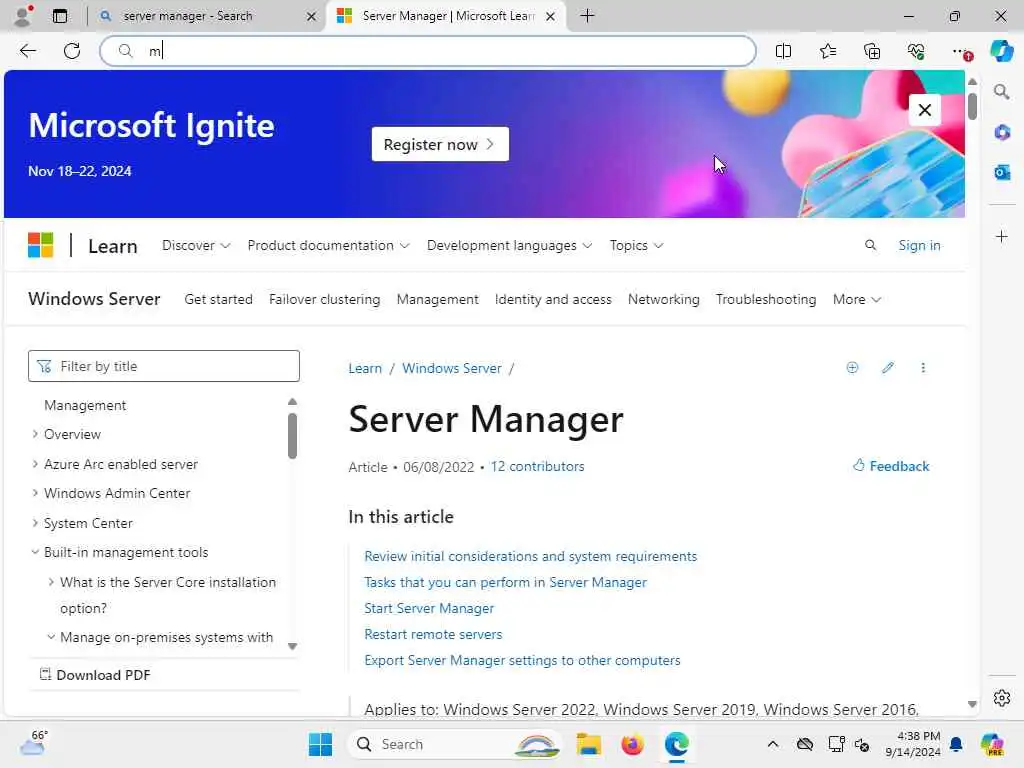Click sidebar customize plus icon
The height and width of the screenshot is (768, 1024).
tap(1002, 236)
